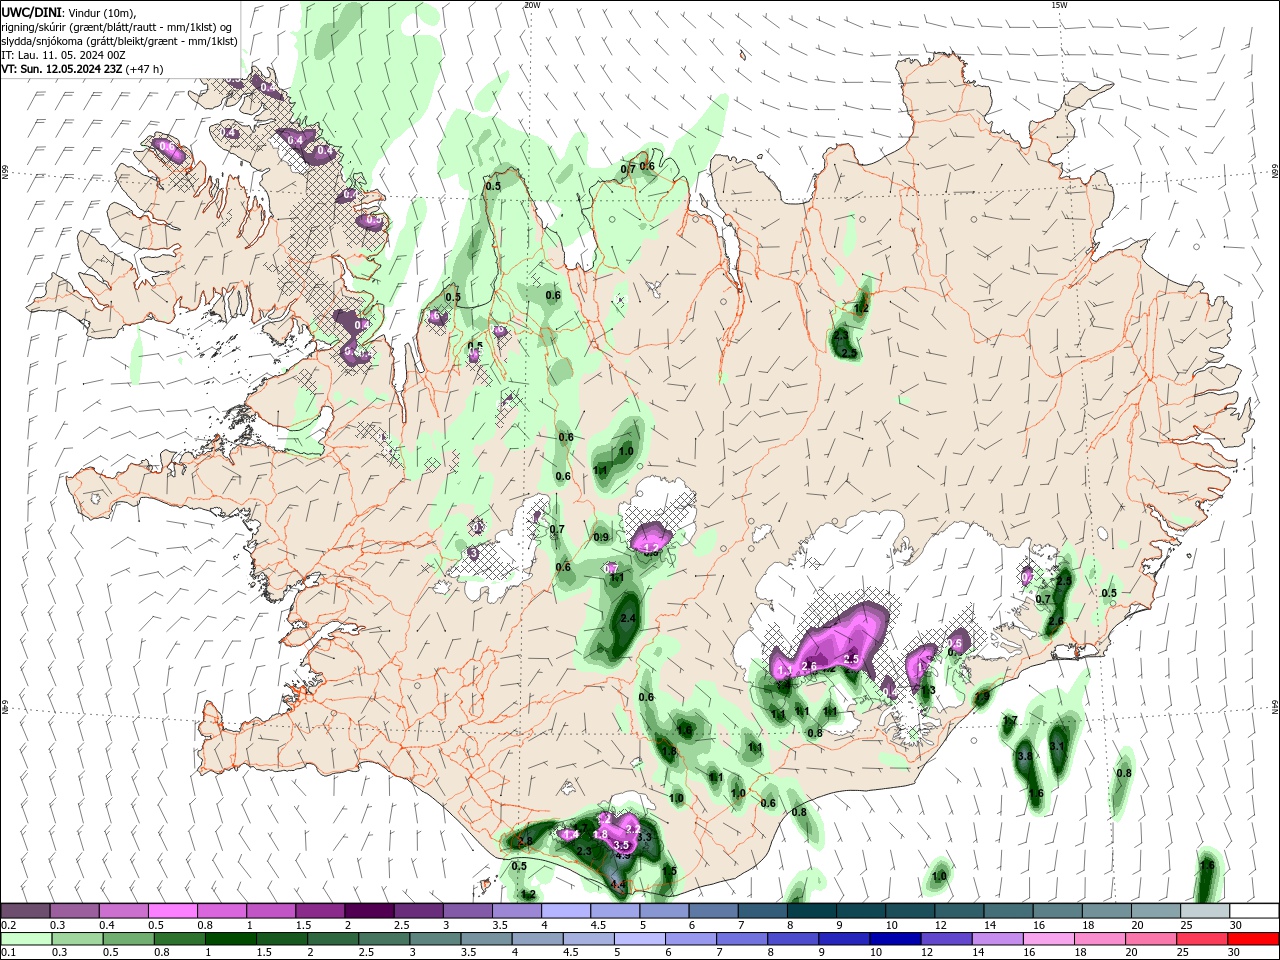Click the 'VT: Sun. 12.05.2024 23Z' valid time
This screenshot has width=1280, height=960.
(62, 68)
